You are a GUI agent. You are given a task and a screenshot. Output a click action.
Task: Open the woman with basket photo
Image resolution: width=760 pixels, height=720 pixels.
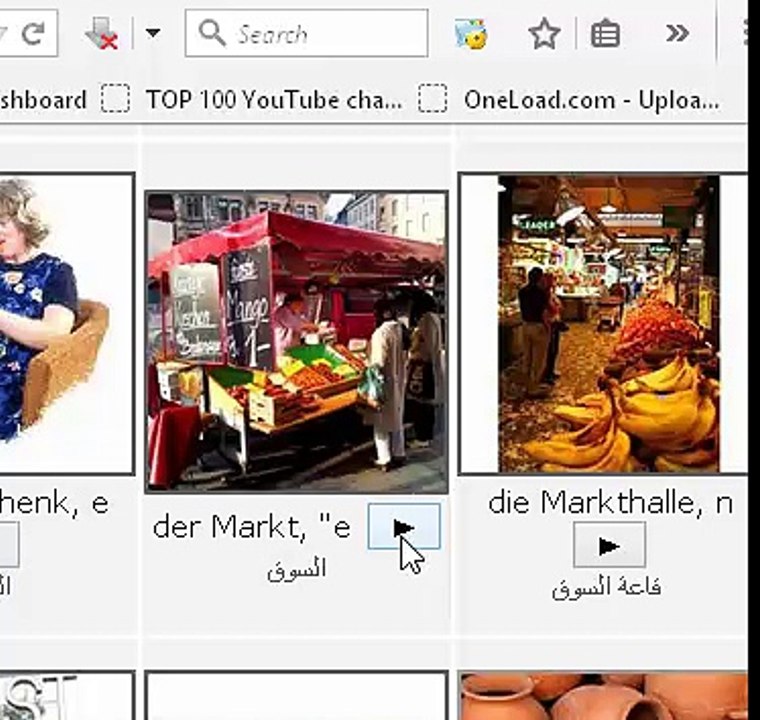click(x=67, y=323)
